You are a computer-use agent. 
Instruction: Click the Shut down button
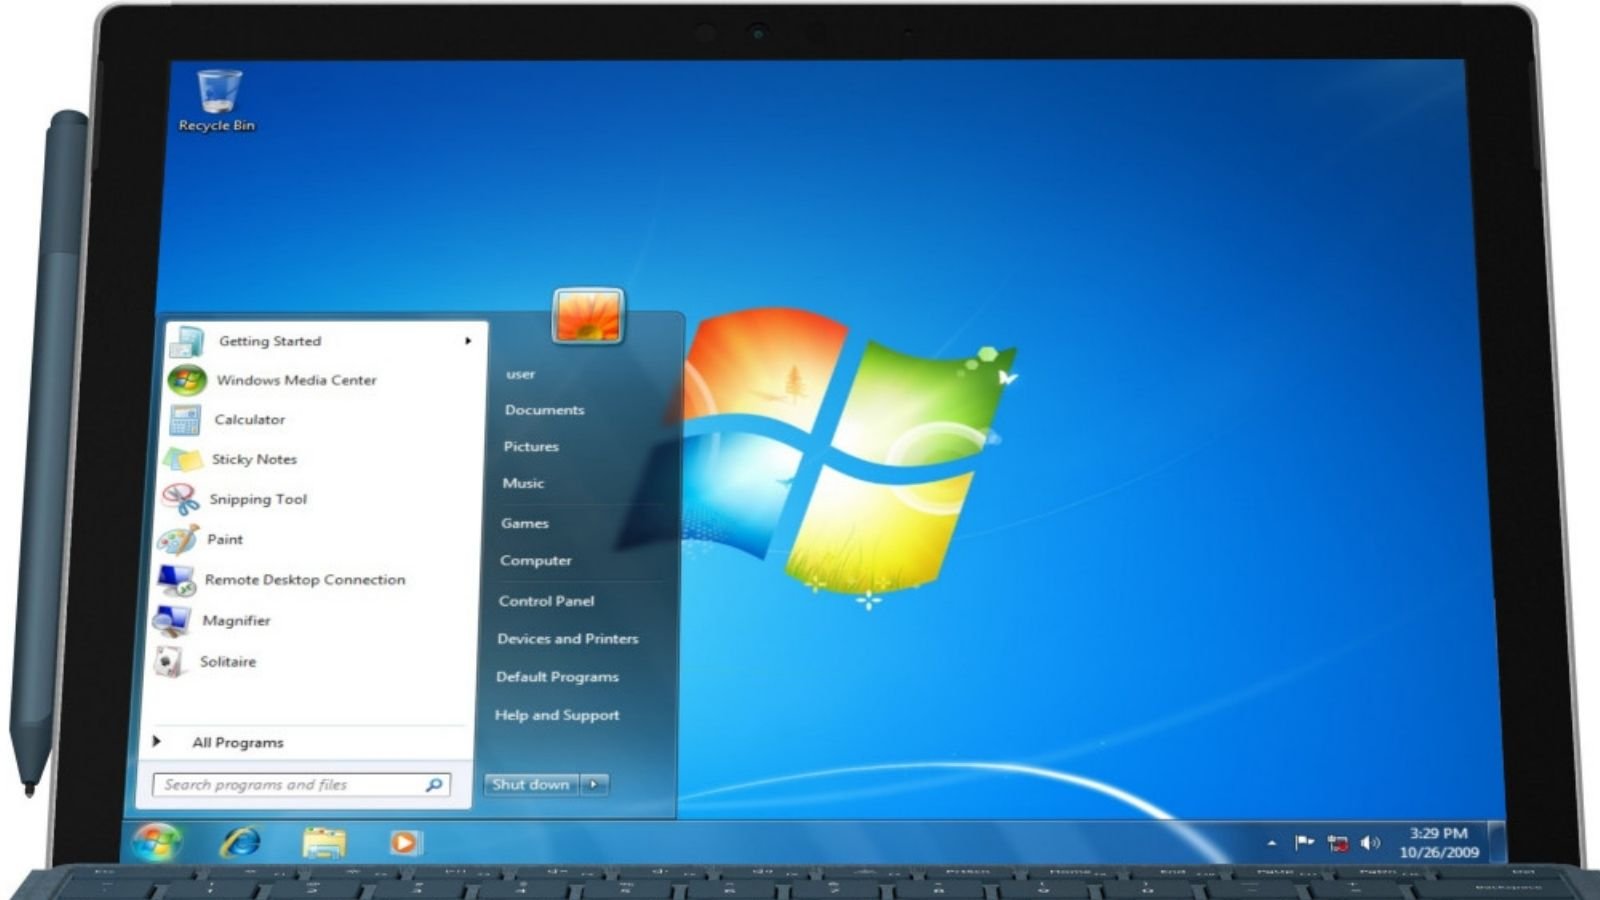[x=531, y=784]
